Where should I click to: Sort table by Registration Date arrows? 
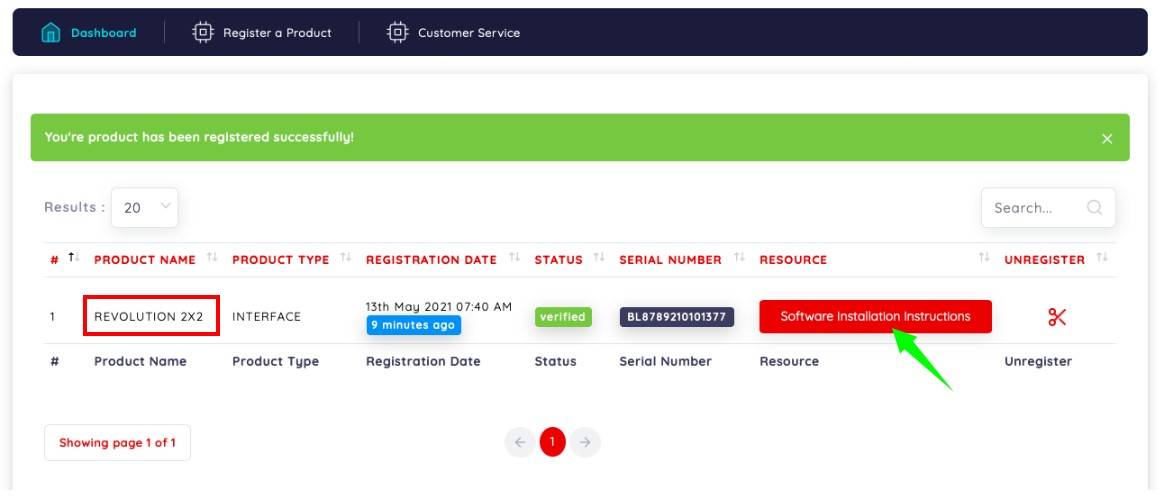coord(515,257)
